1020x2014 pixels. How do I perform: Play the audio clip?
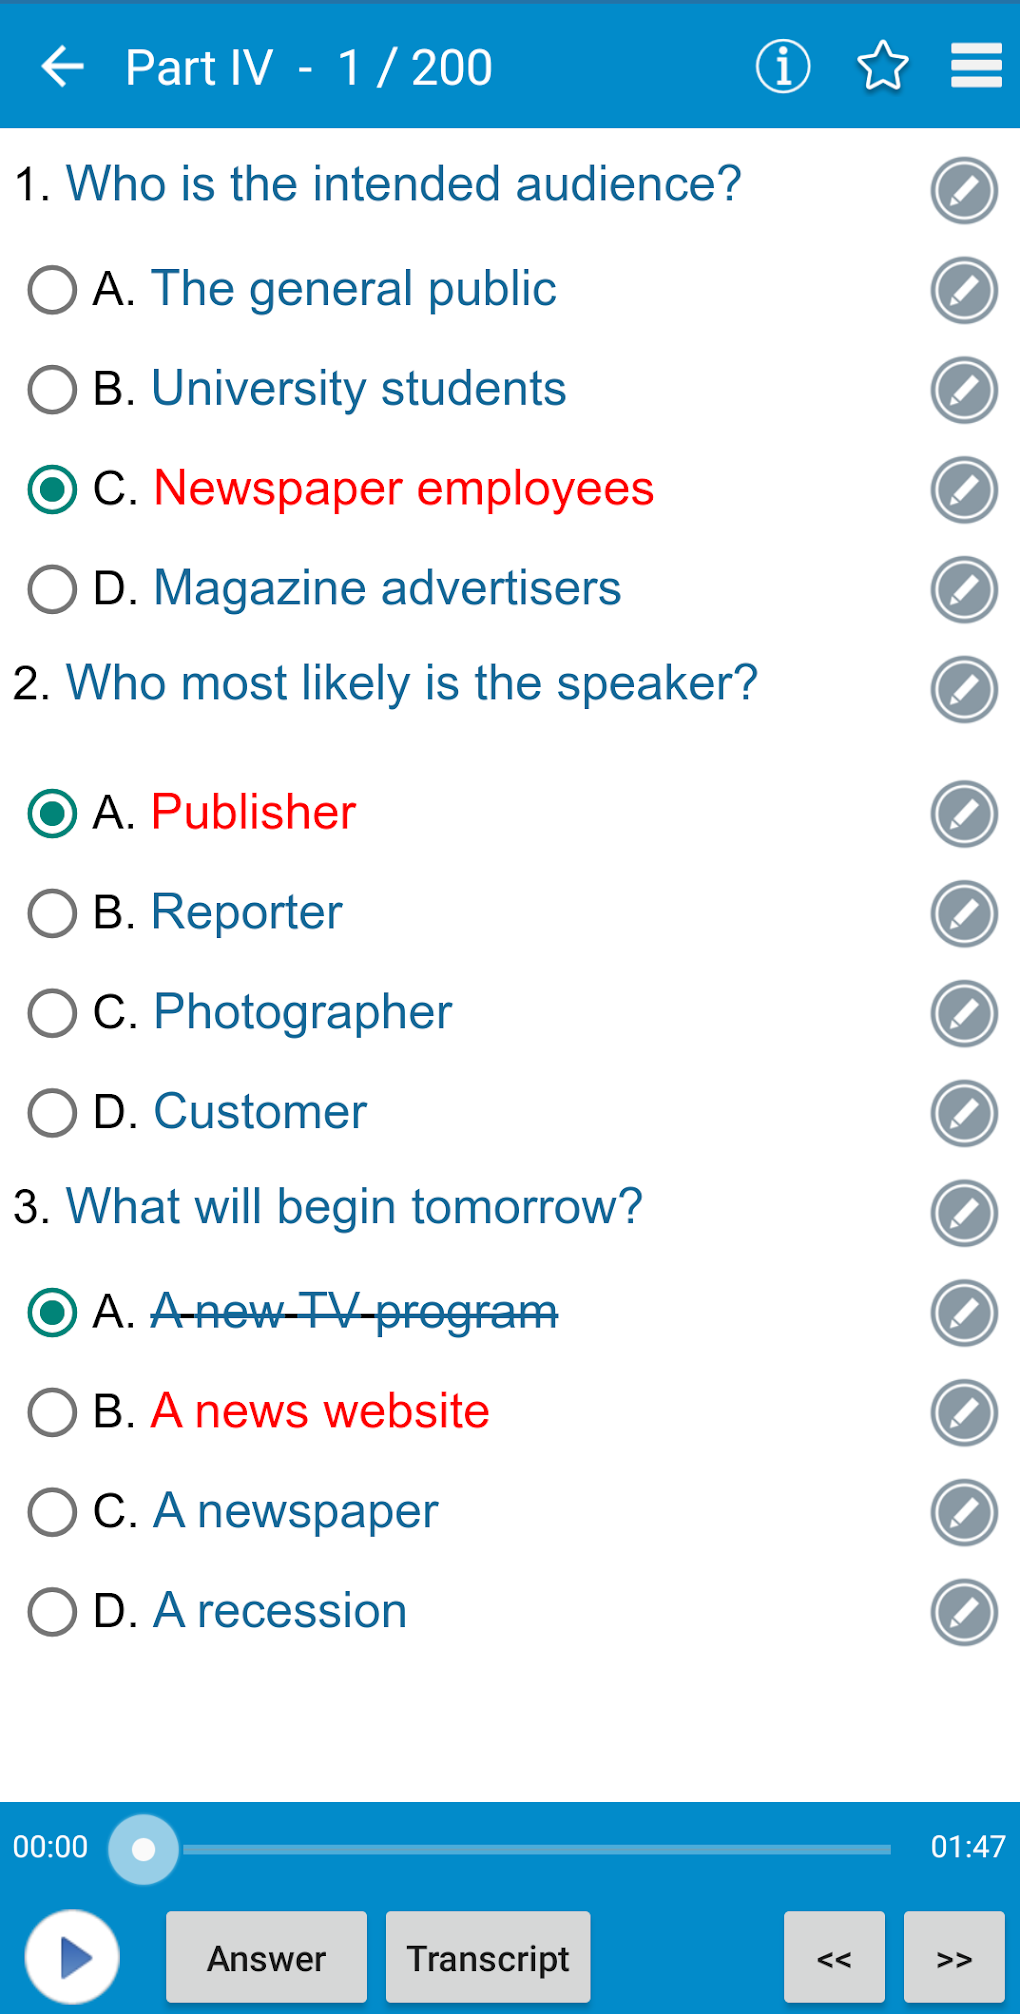tap(72, 1958)
